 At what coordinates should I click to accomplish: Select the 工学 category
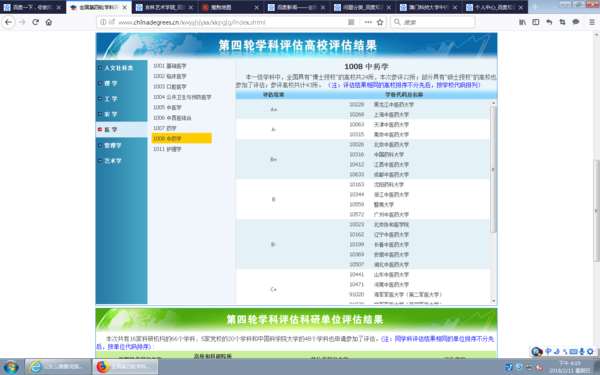click(111, 99)
